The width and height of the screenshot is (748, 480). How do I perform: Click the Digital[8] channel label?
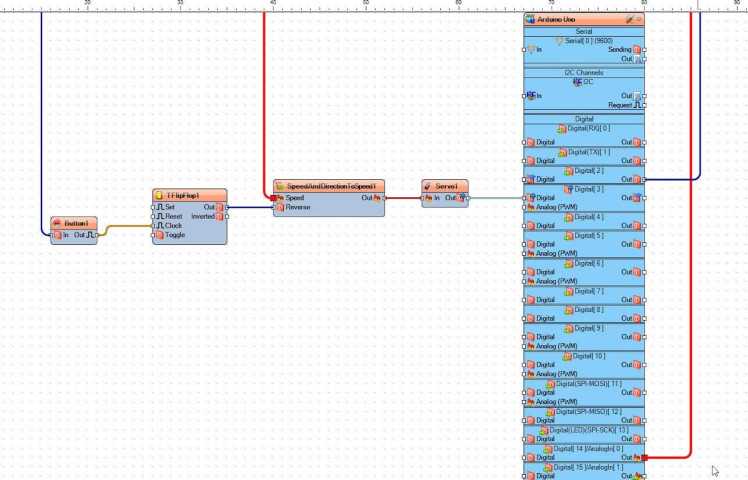589,310
